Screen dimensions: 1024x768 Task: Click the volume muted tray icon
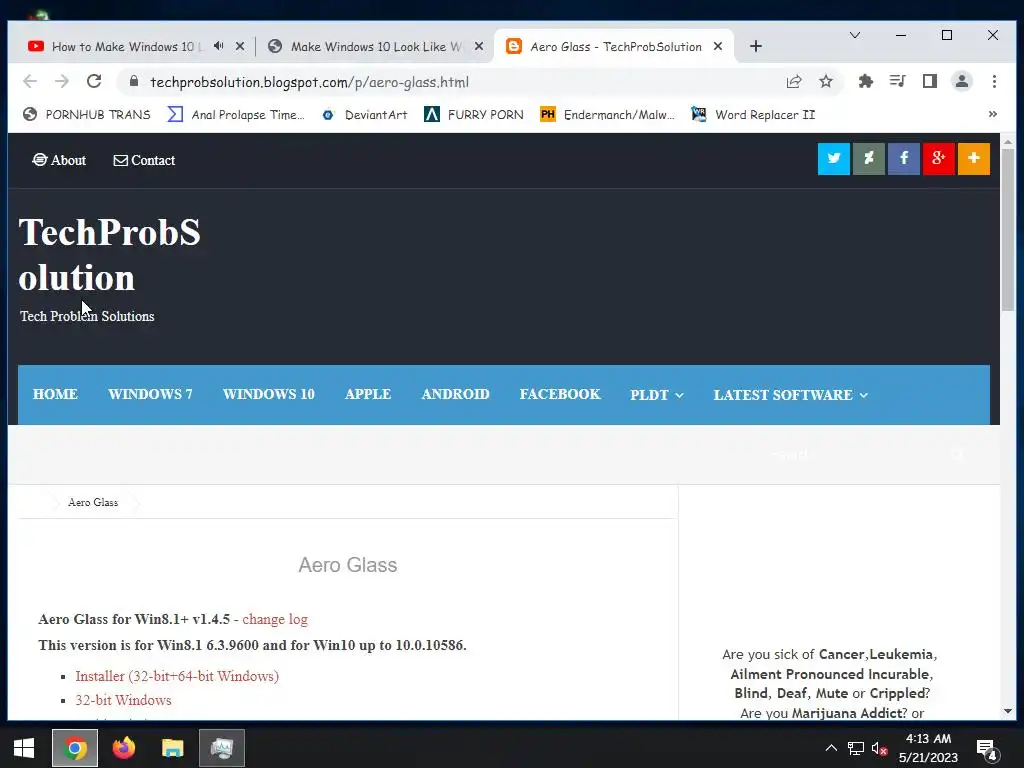click(879, 748)
